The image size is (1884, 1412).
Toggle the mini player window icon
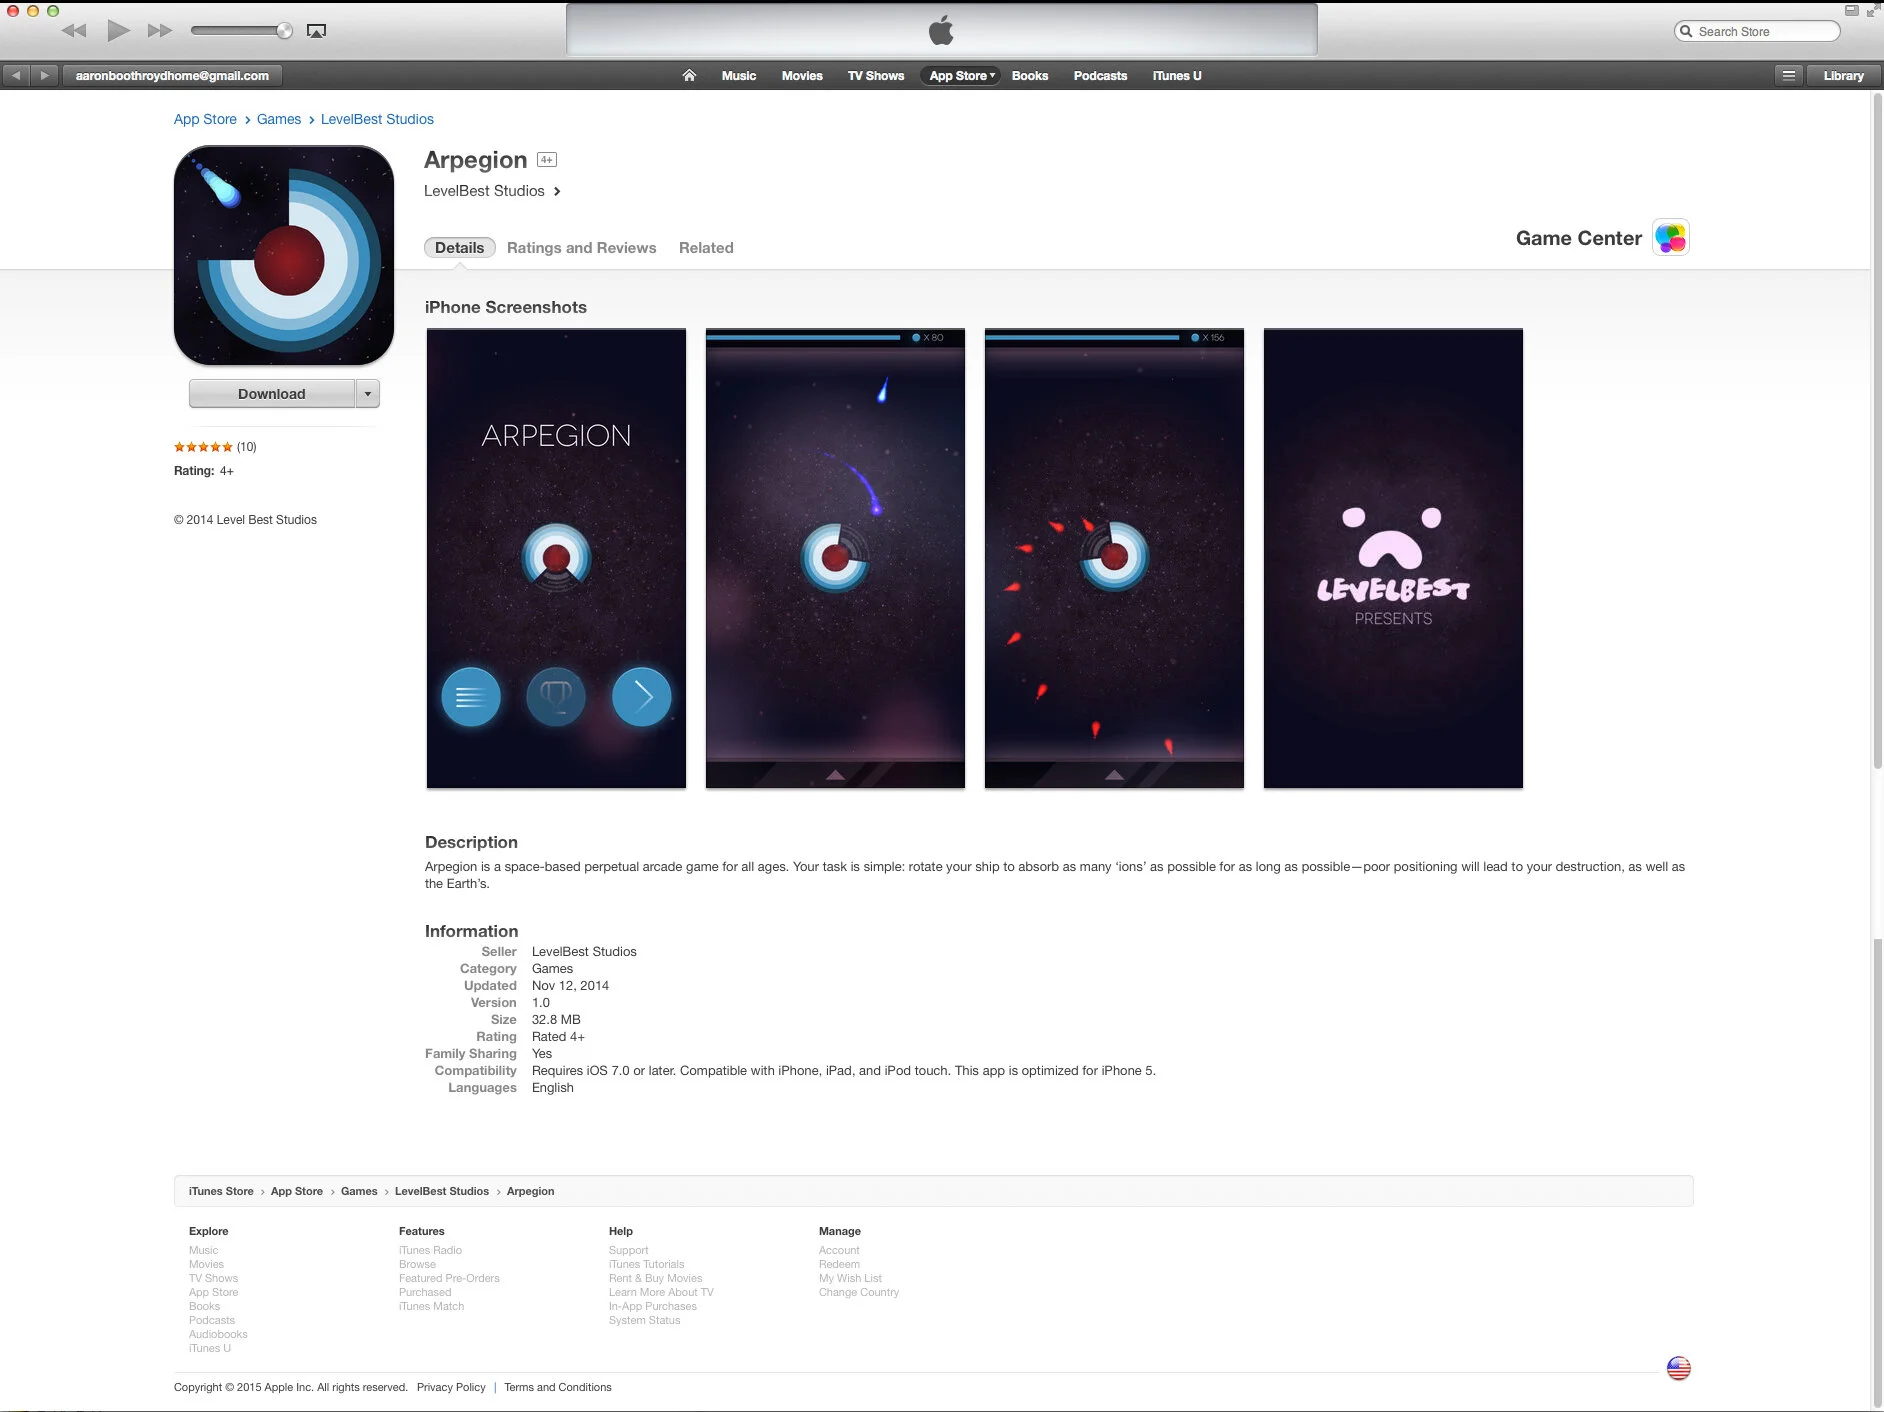point(1851,11)
